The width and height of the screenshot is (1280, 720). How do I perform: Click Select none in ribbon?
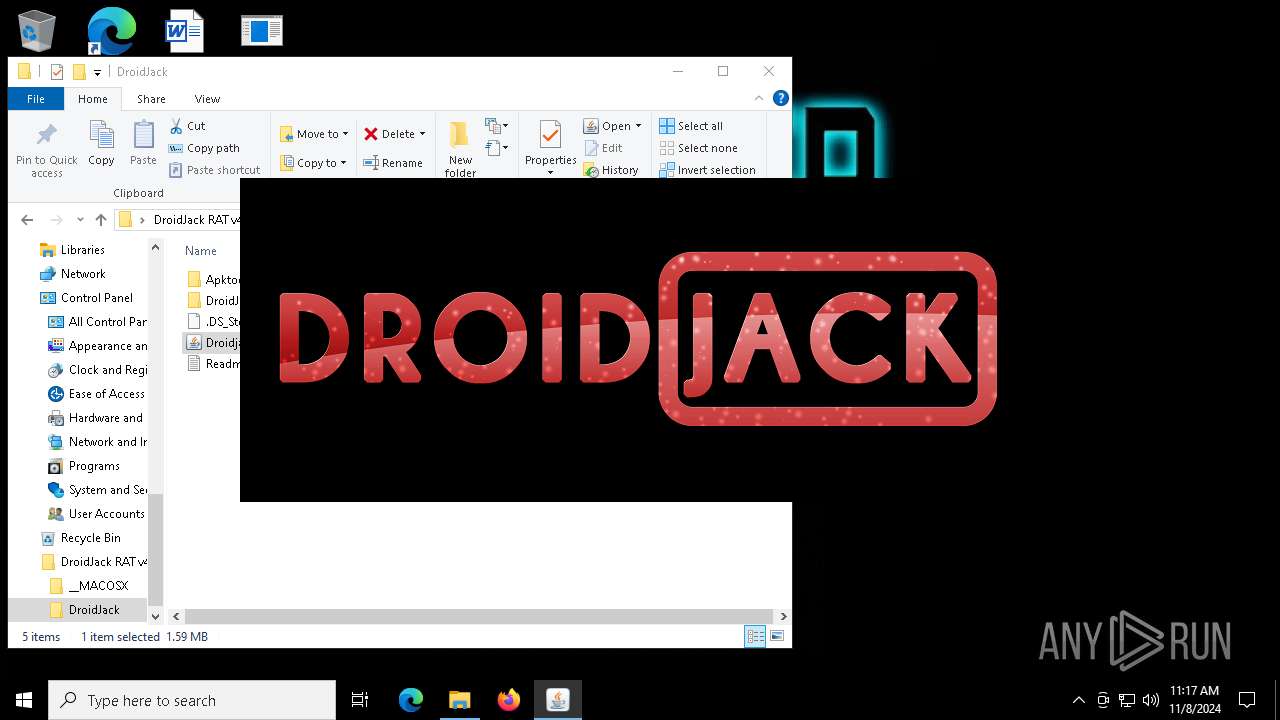coord(698,148)
